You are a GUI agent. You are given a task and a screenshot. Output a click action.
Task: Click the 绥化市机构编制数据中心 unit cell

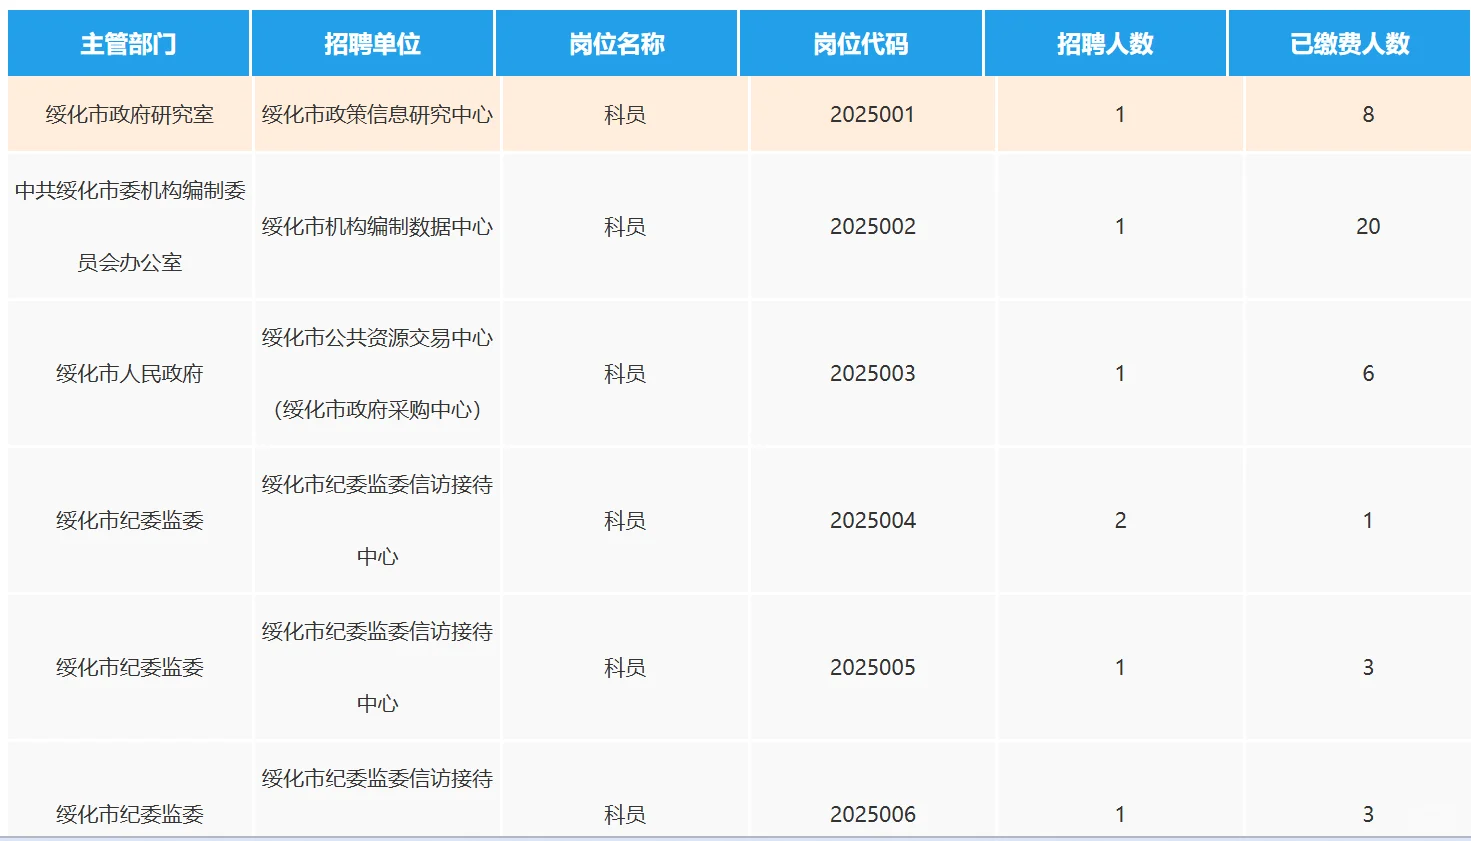point(377,227)
